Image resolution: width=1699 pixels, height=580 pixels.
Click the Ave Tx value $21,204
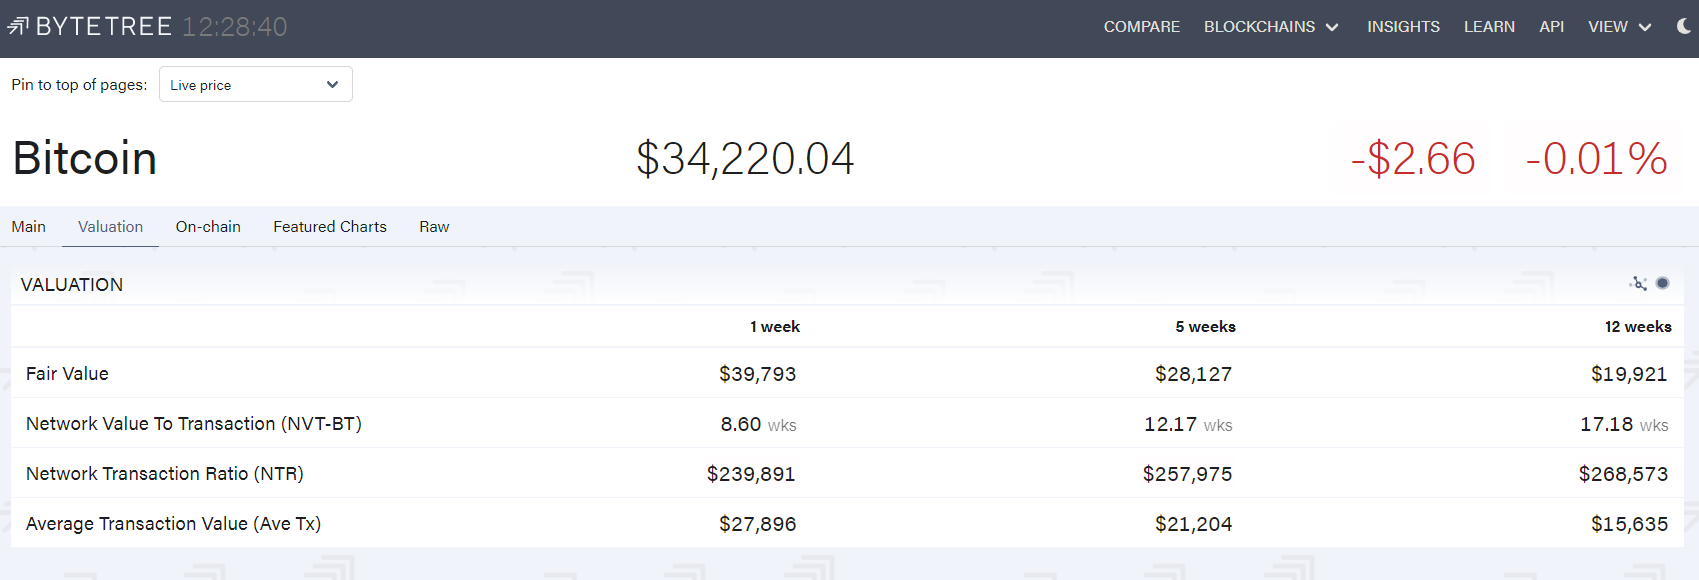1193,524
